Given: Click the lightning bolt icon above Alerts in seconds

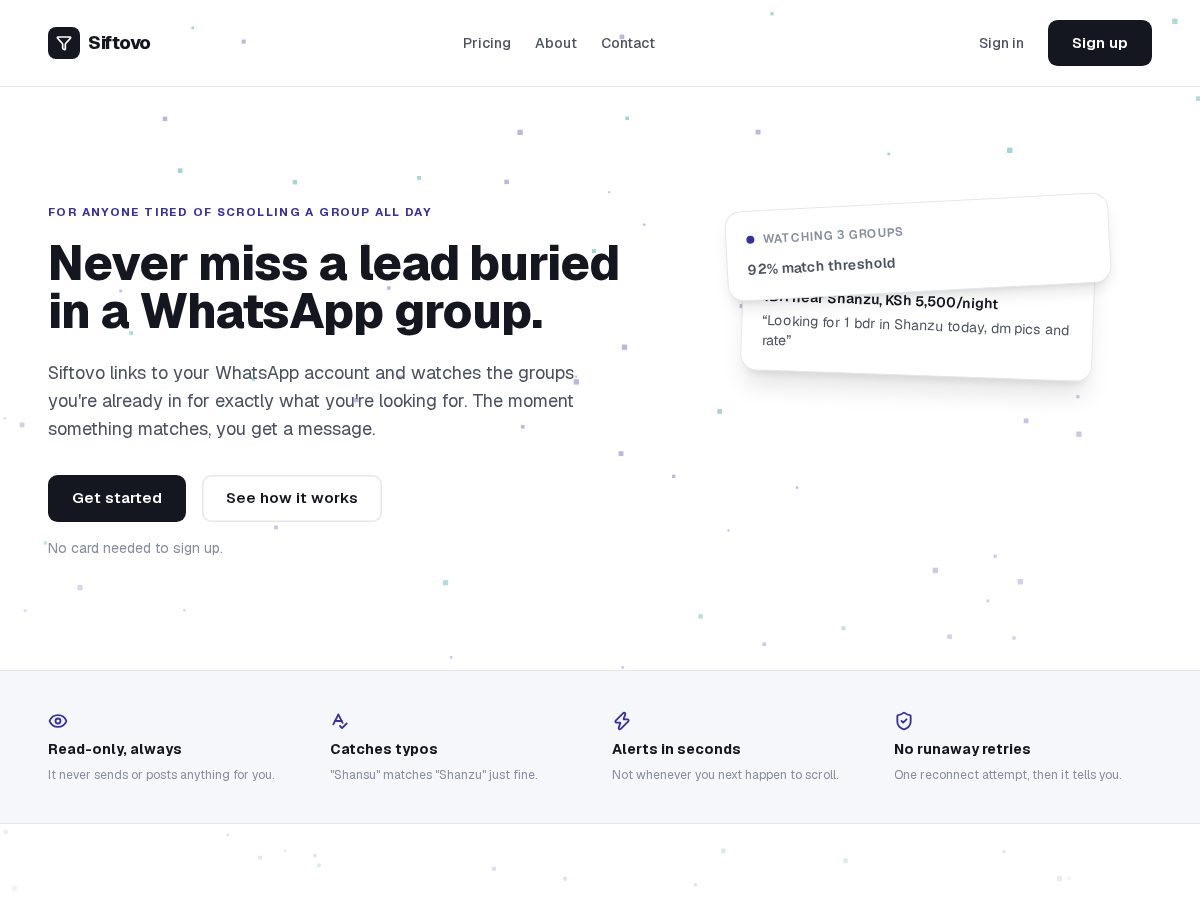Looking at the screenshot, I should [622, 721].
